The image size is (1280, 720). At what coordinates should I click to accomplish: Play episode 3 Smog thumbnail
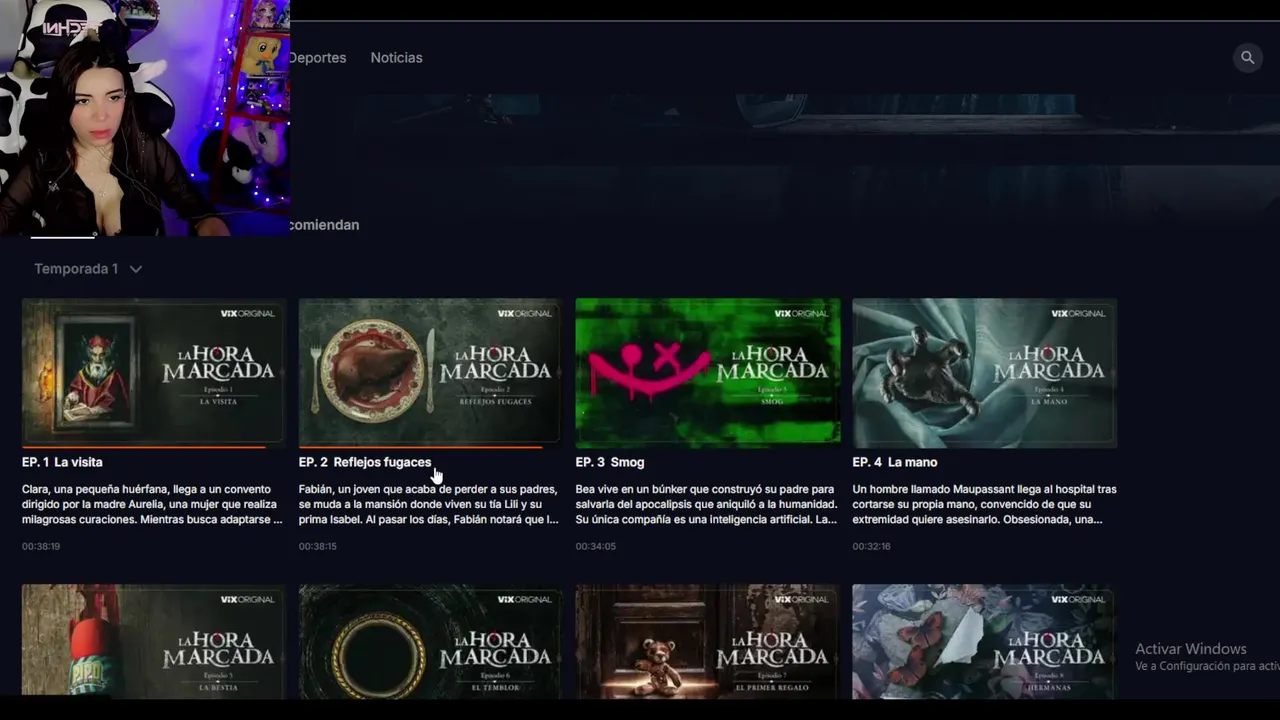click(x=708, y=372)
